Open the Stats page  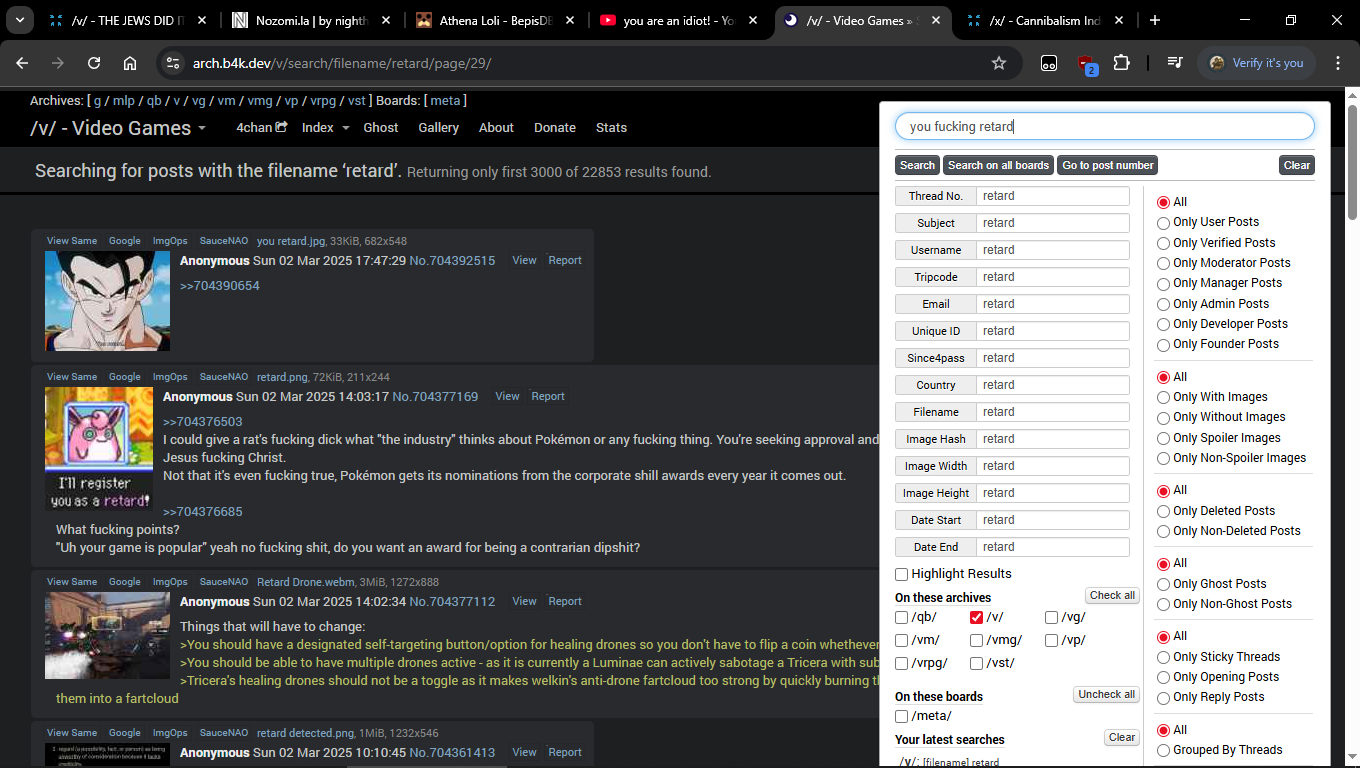[611, 128]
